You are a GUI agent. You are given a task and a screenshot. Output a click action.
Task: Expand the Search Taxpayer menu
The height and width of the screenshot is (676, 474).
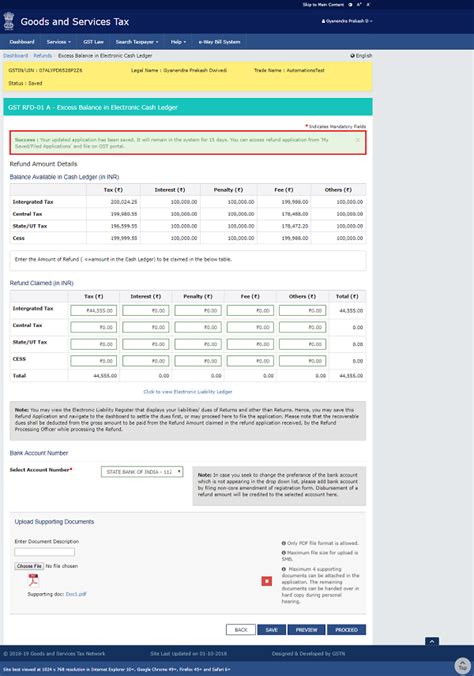click(x=137, y=42)
